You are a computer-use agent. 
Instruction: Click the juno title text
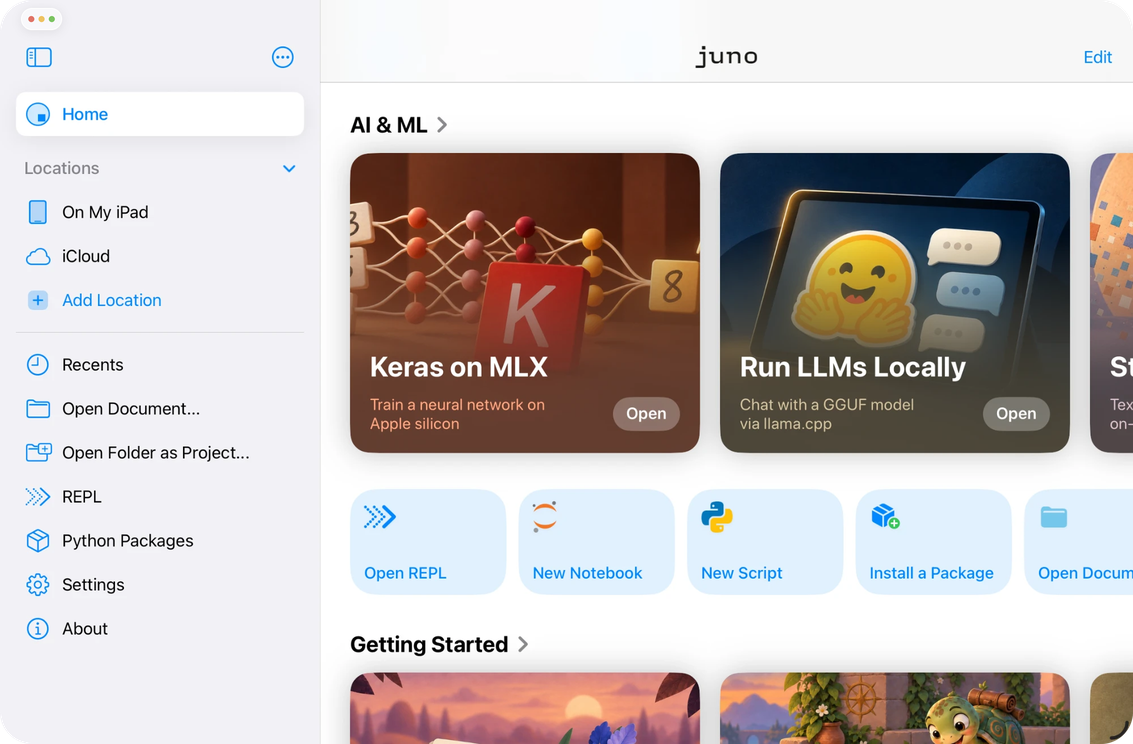pyautogui.click(x=726, y=56)
